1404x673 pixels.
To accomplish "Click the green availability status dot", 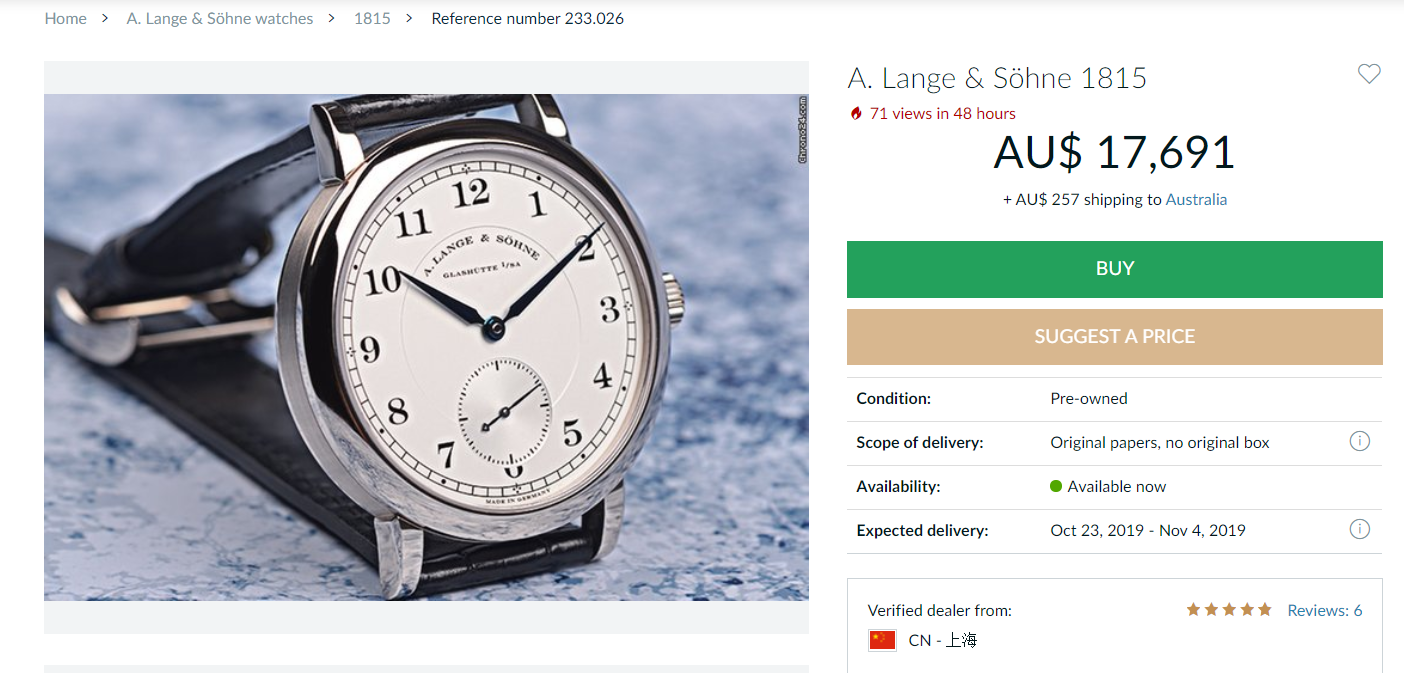I will point(1056,486).
